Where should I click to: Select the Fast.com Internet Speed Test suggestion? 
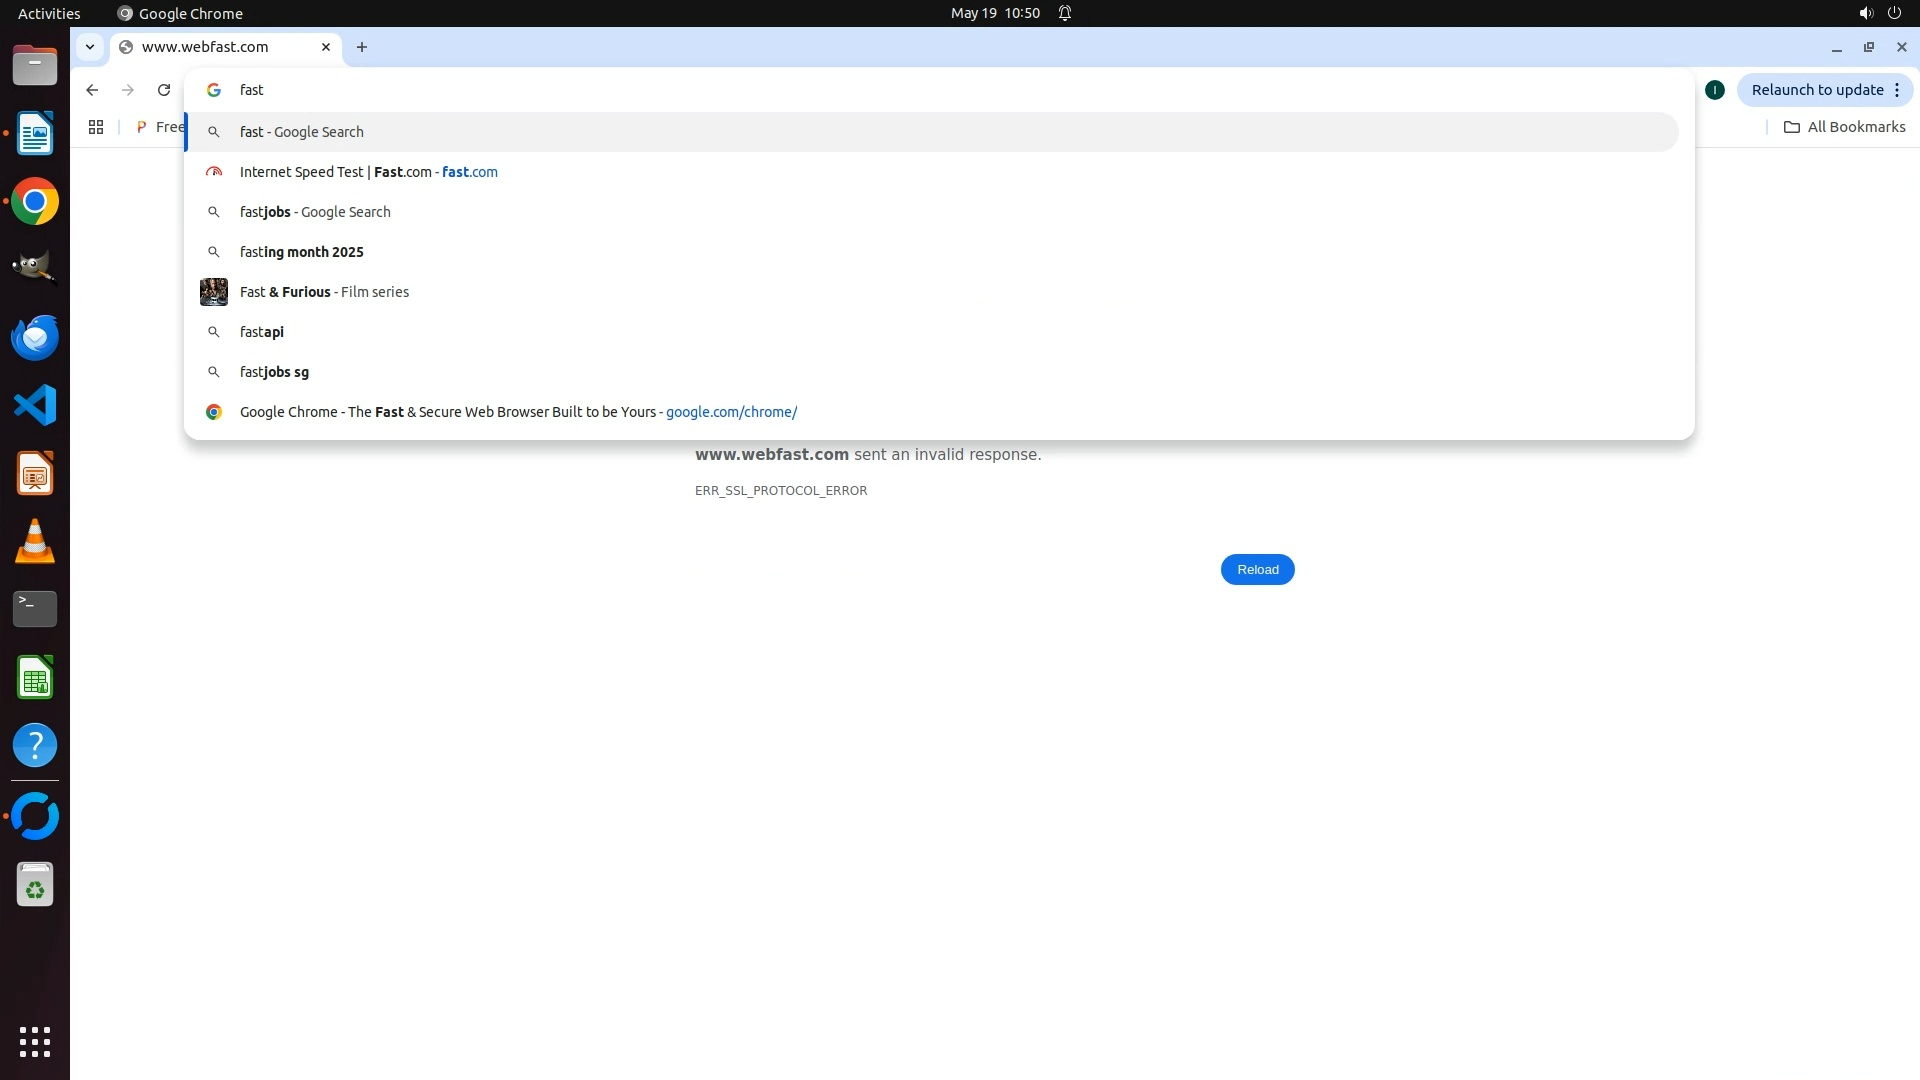coord(368,172)
